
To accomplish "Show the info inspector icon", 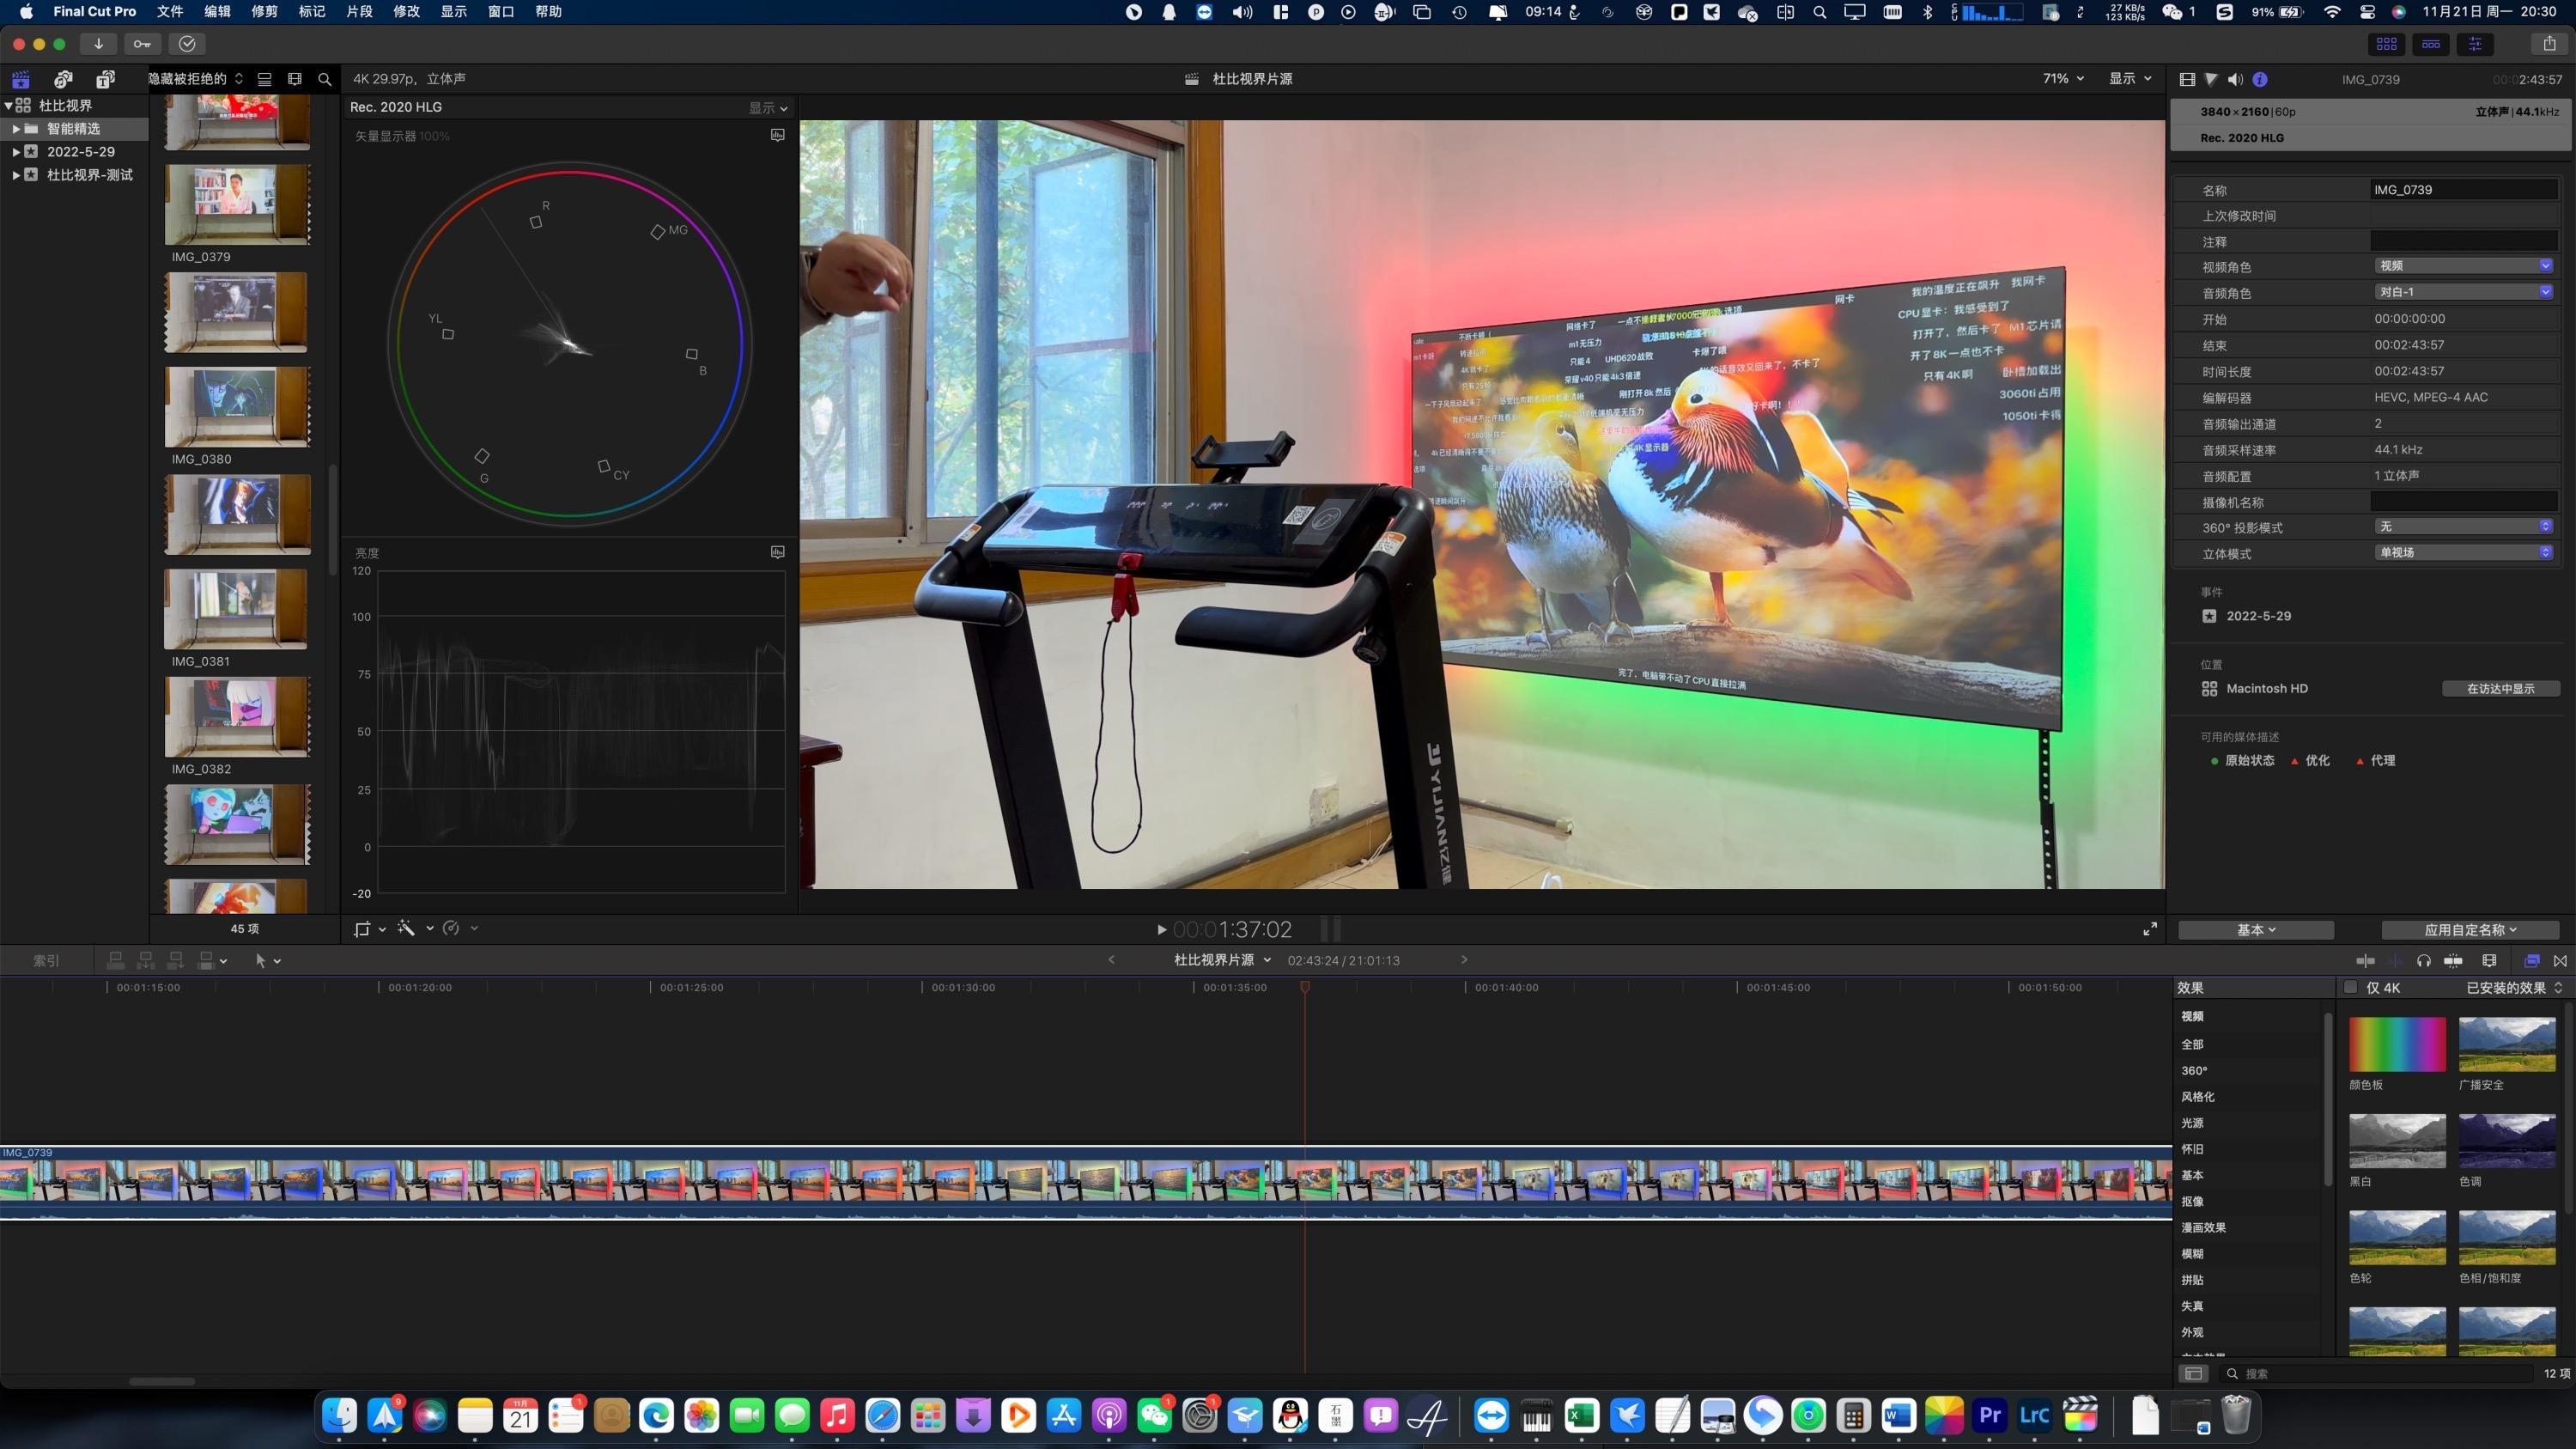I will (2259, 79).
